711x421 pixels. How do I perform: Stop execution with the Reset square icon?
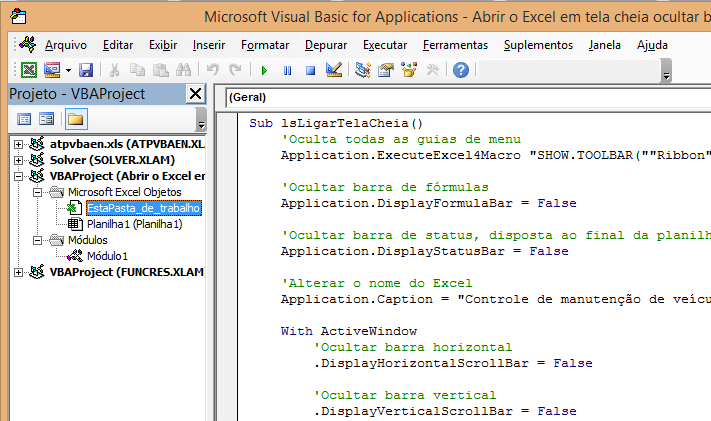[310, 69]
